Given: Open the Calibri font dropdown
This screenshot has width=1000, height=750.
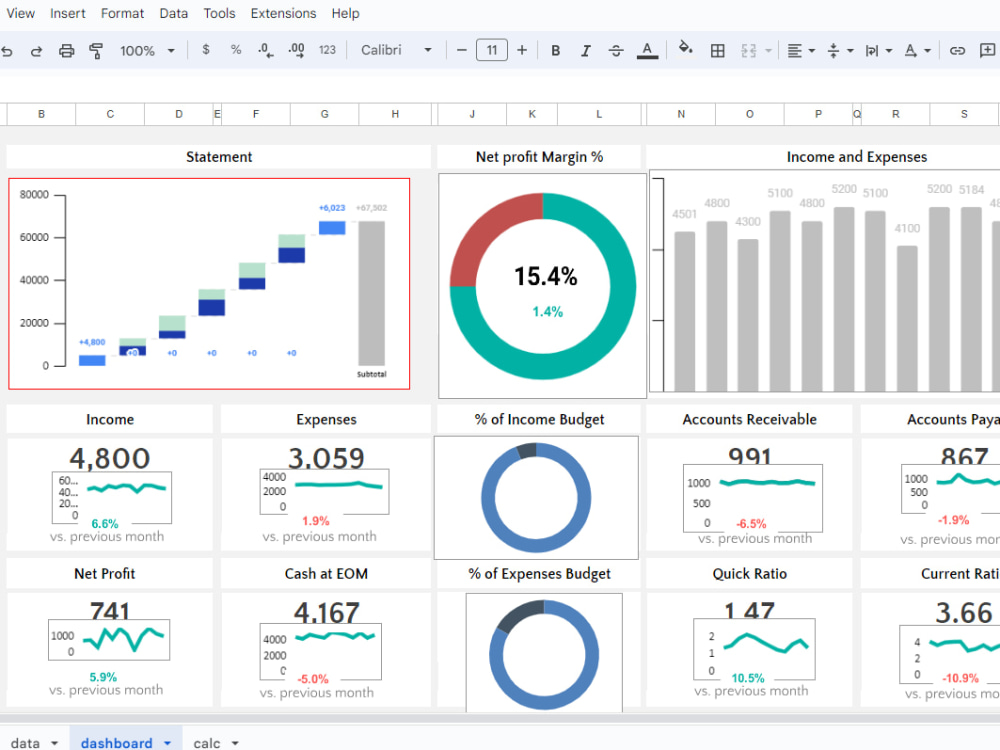Looking at the screenshot, I should (396, 50).
